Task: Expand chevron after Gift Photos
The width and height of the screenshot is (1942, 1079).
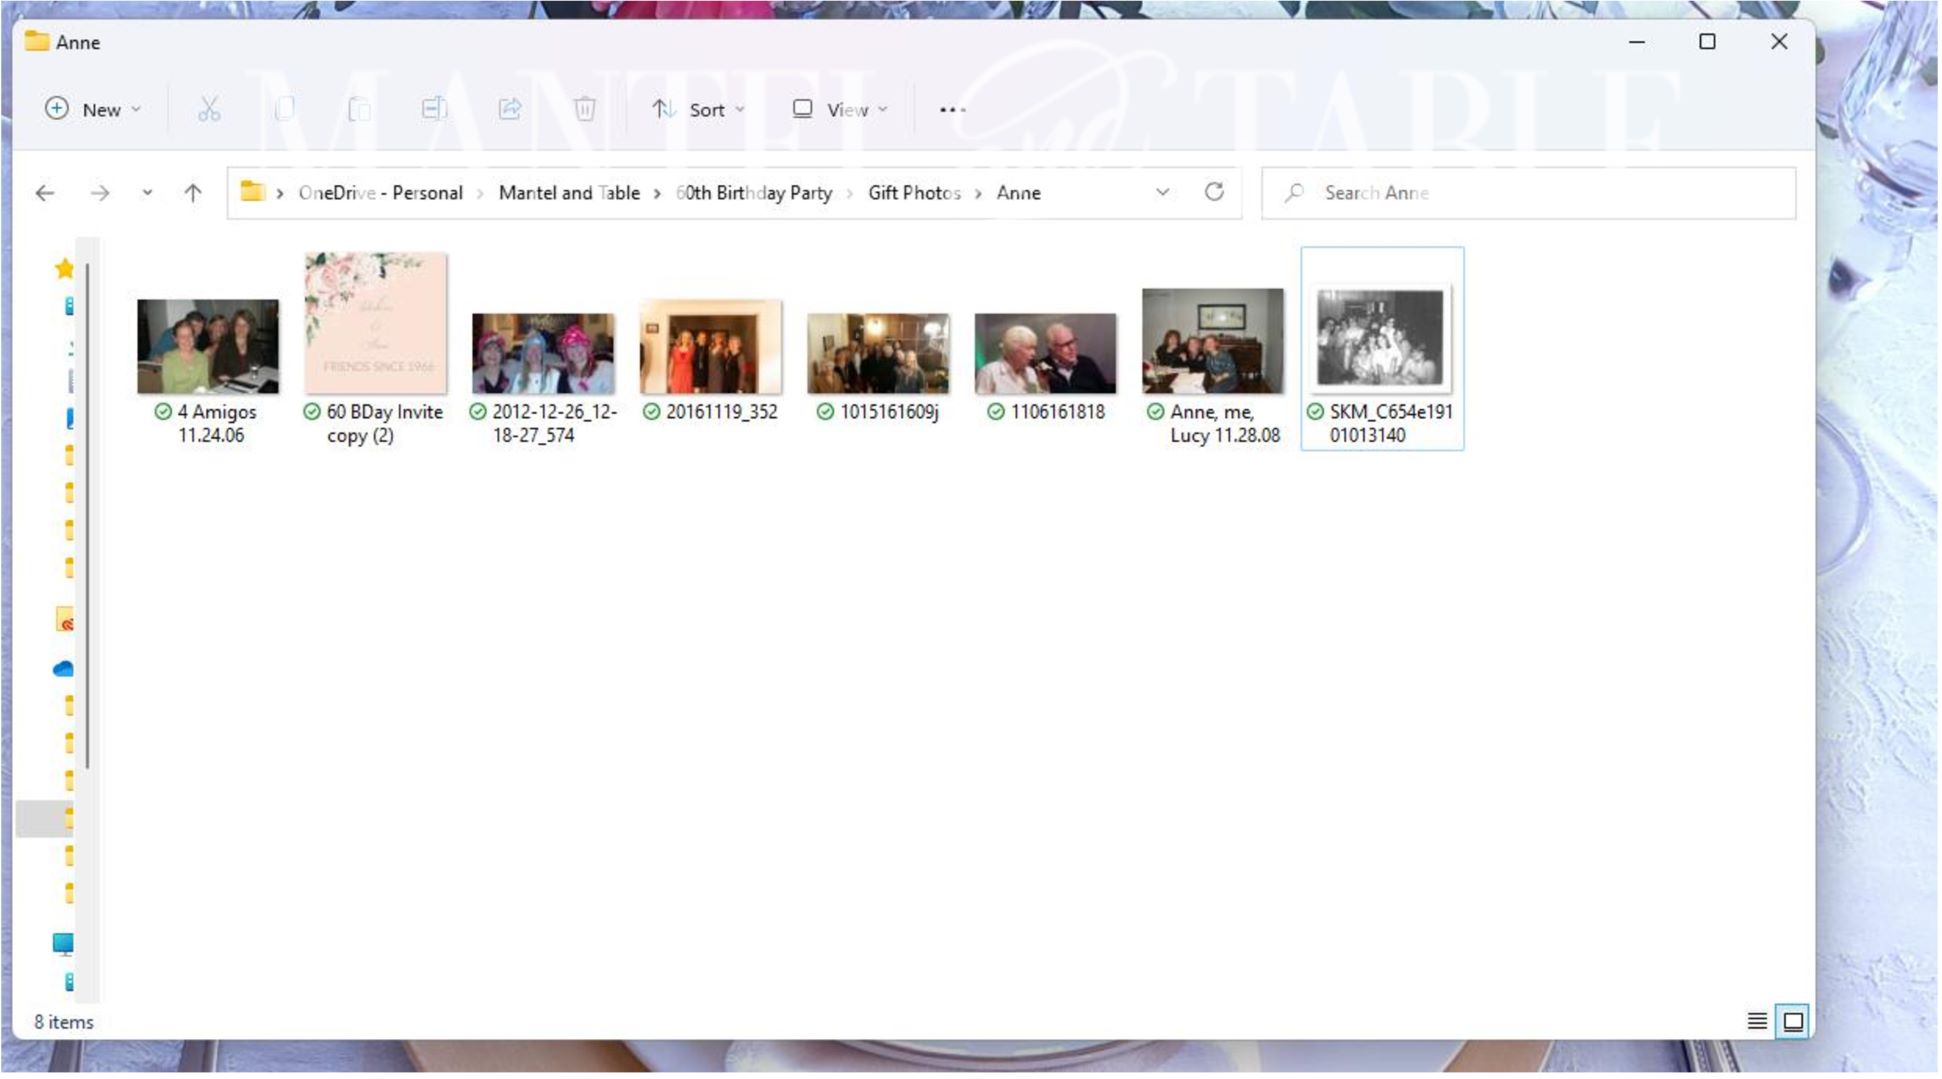Action: click(978, 193)
